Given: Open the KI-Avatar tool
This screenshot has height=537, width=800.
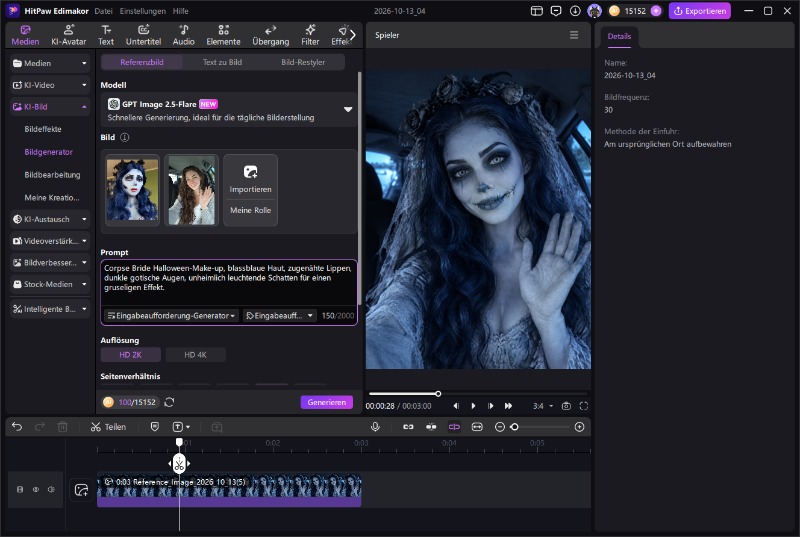Looking at the screenshot, I should coord(68,35).
